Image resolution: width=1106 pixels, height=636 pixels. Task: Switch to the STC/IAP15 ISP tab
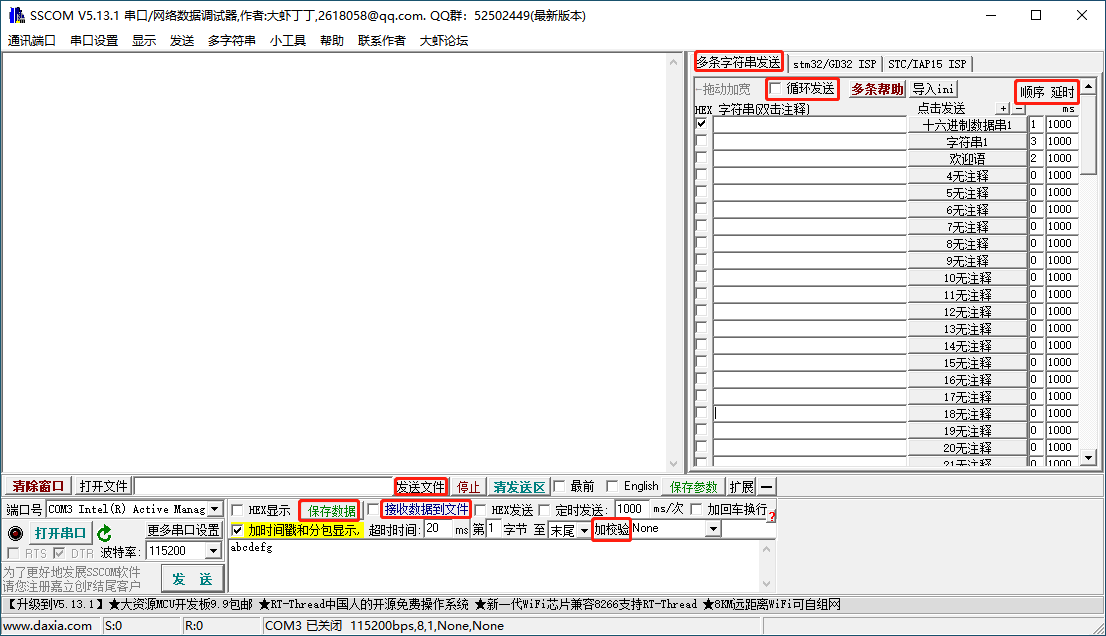(927, 64)
